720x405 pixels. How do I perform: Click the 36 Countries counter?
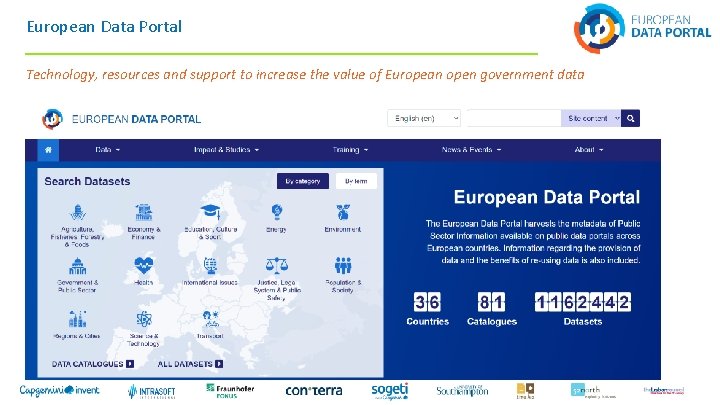click(427, 309)
